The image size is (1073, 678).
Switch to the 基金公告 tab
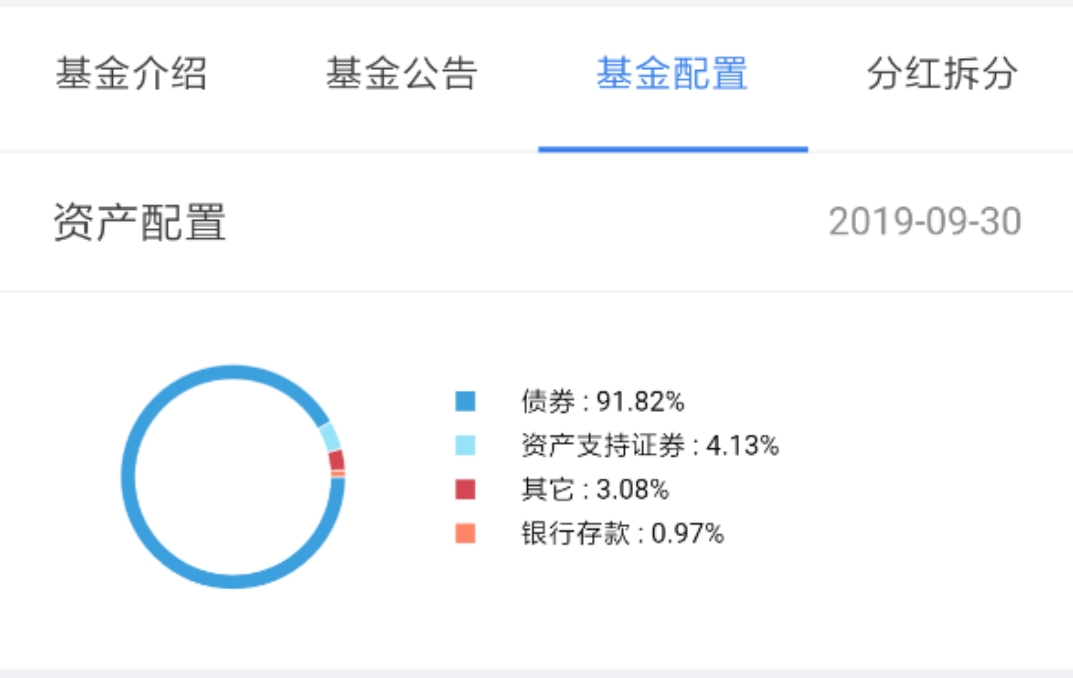tap(402, 73)
